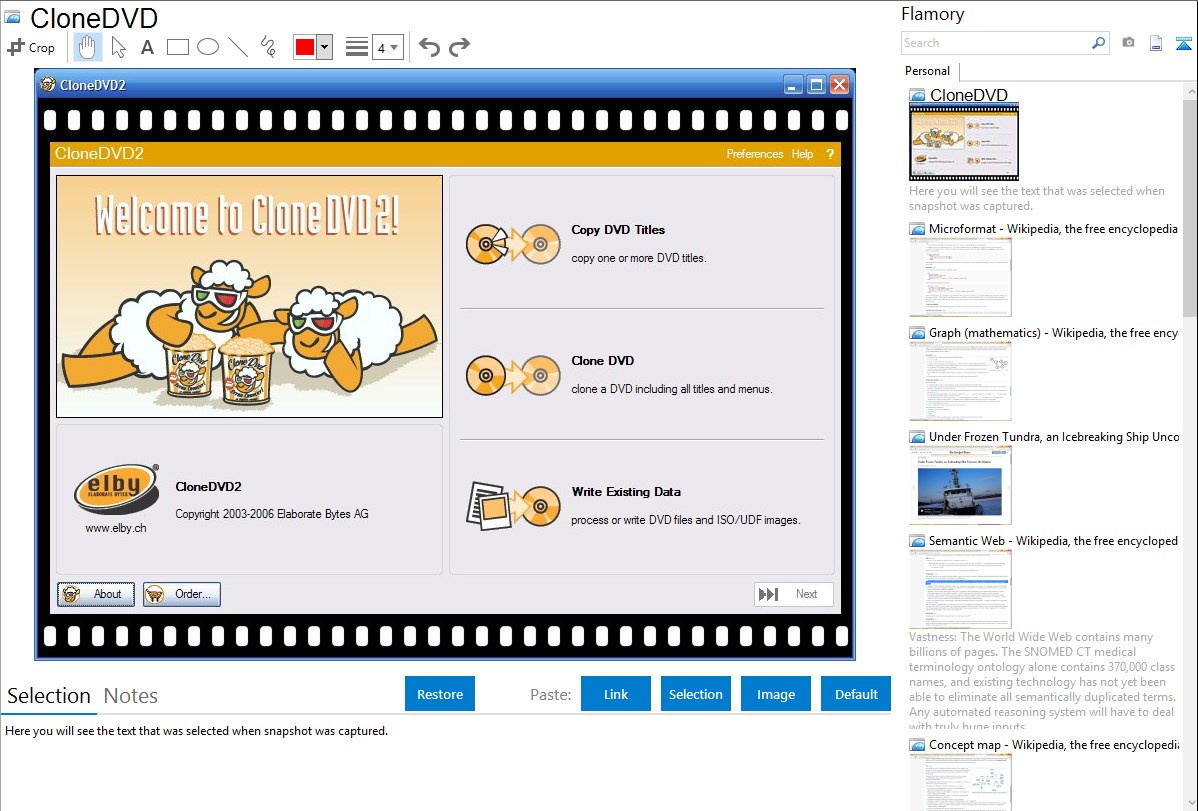
Task: Select the Under Frozen Tundra snapshot title
Action: coord(1054,436)
